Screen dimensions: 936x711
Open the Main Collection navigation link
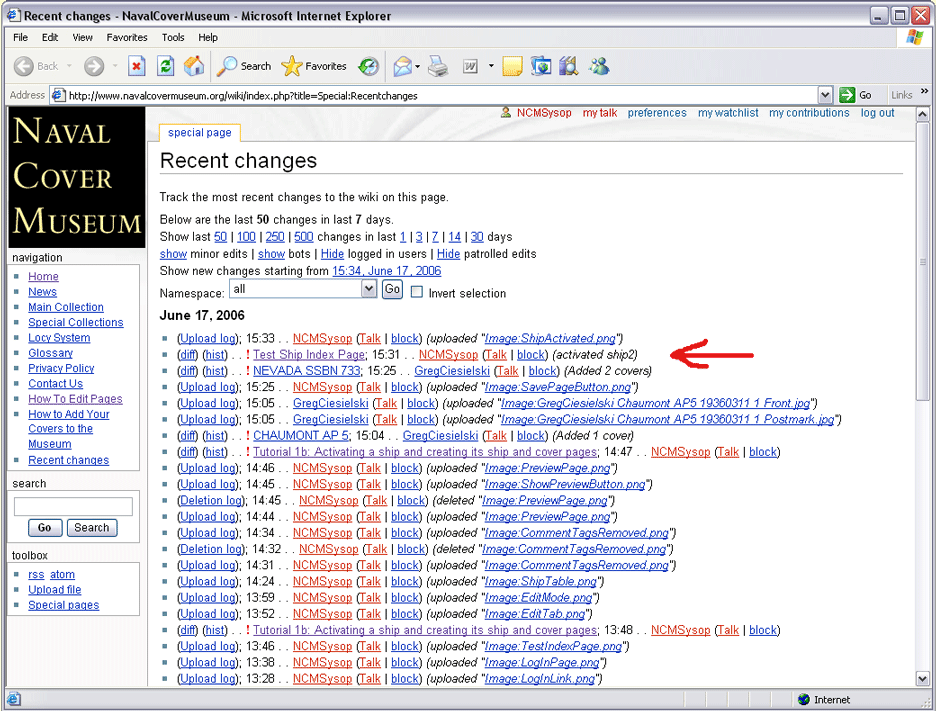point(66,307)
